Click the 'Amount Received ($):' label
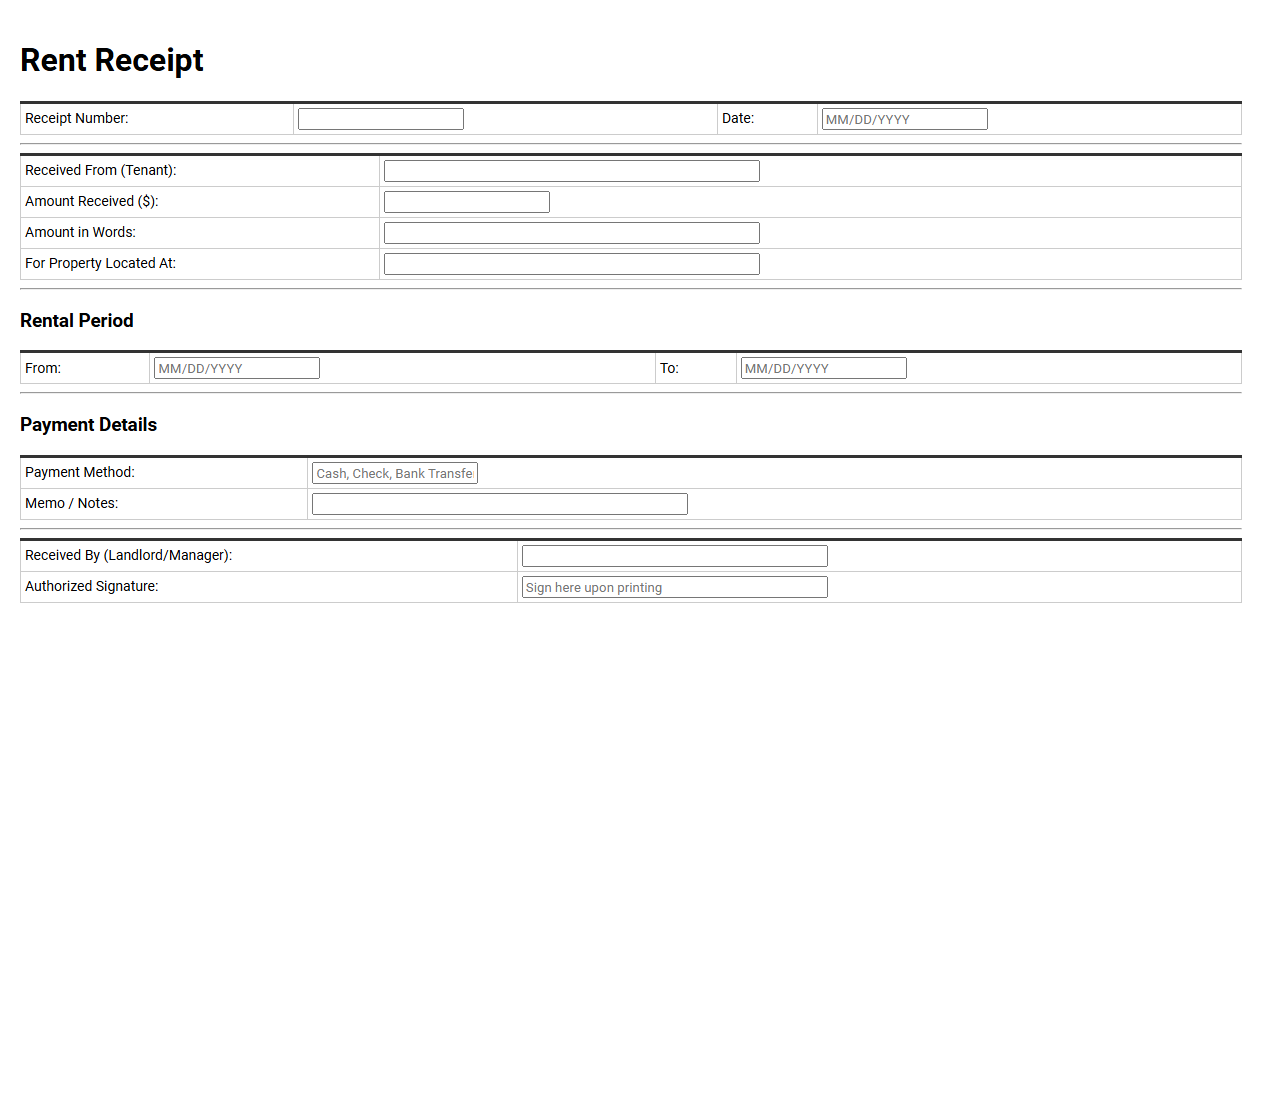The height and width of the screenshot is (1120, 1262). pos(92,201)
